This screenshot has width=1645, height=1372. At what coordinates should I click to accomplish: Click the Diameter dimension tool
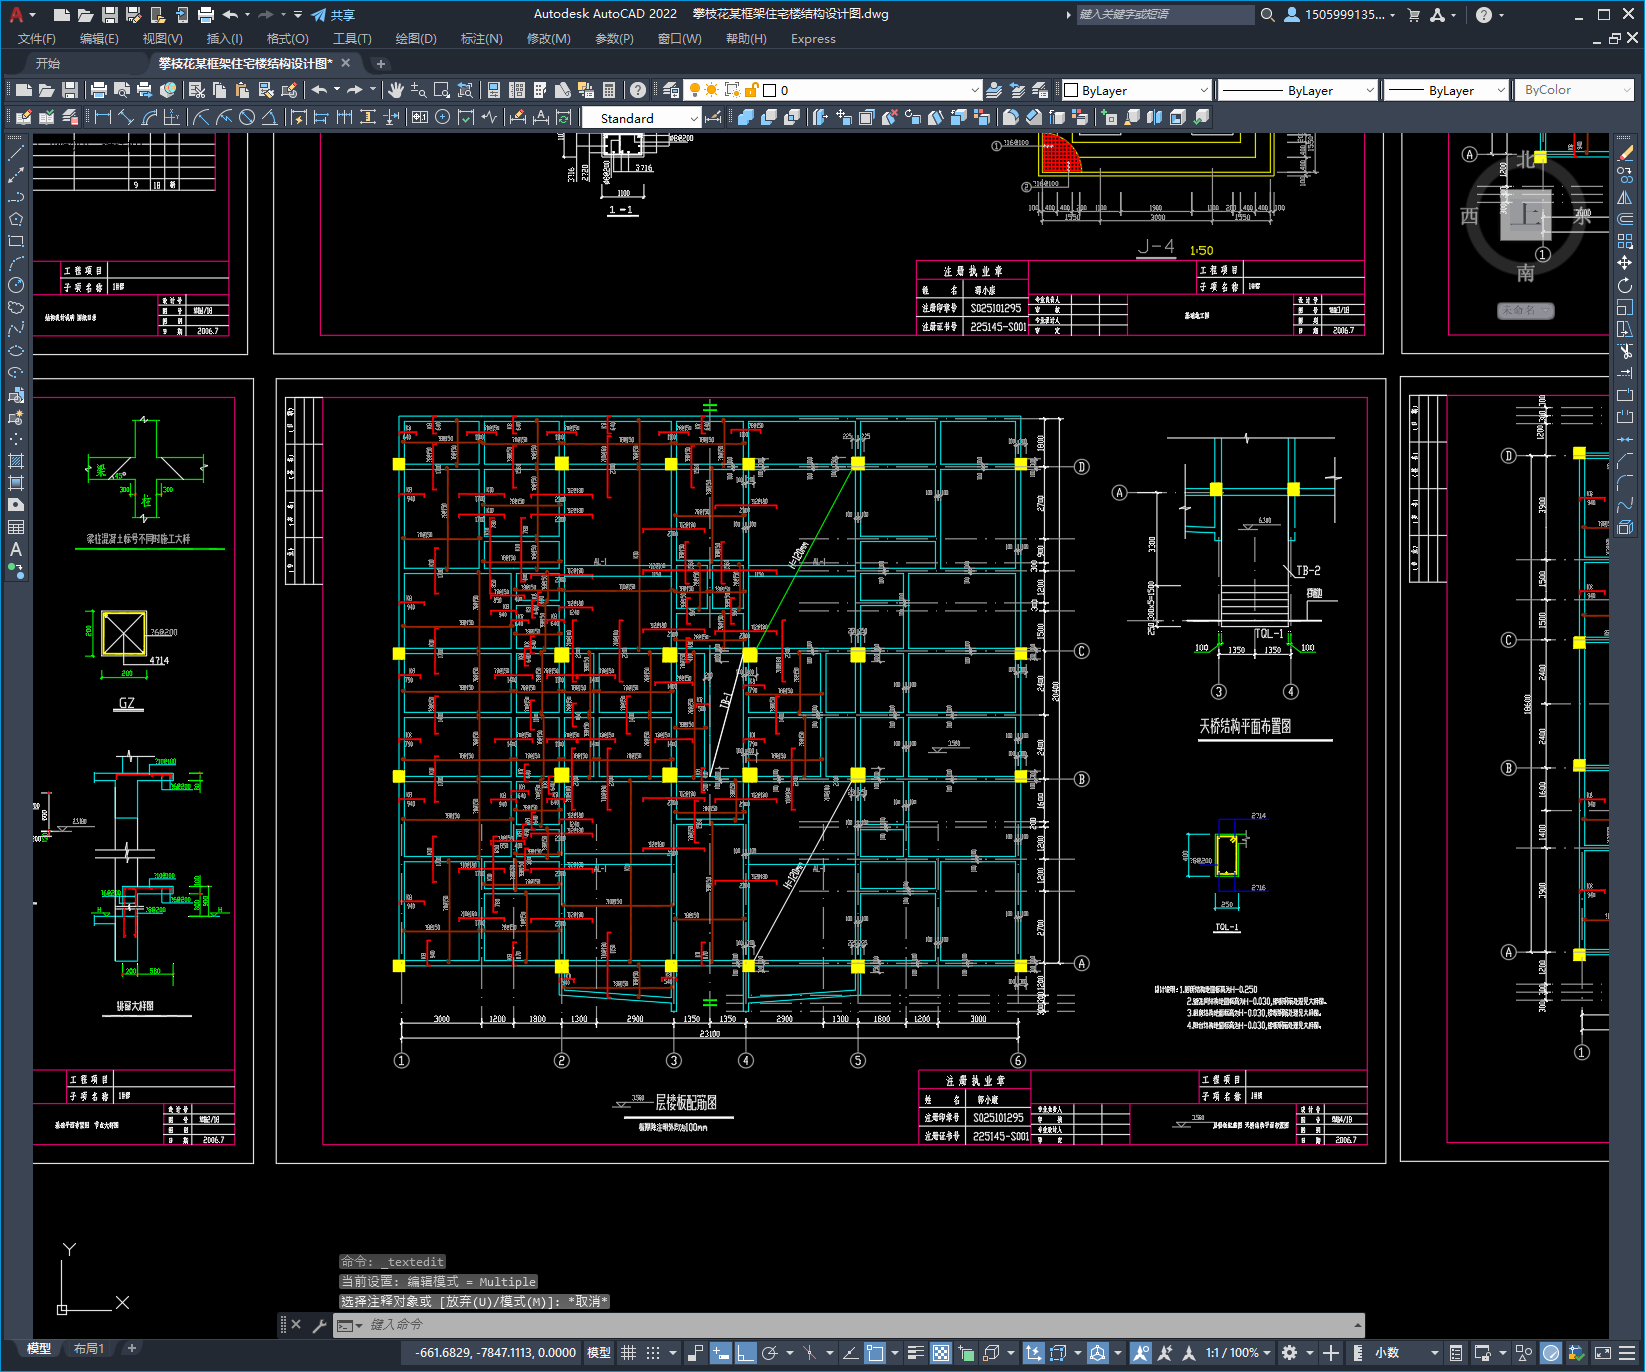click(x=247, y=117)
